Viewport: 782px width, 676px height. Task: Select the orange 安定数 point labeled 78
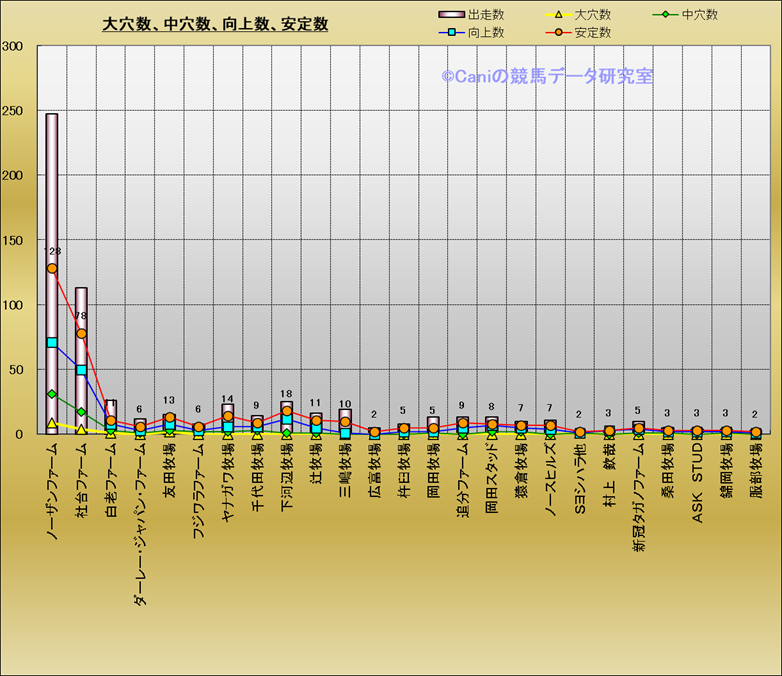[81, 334]
